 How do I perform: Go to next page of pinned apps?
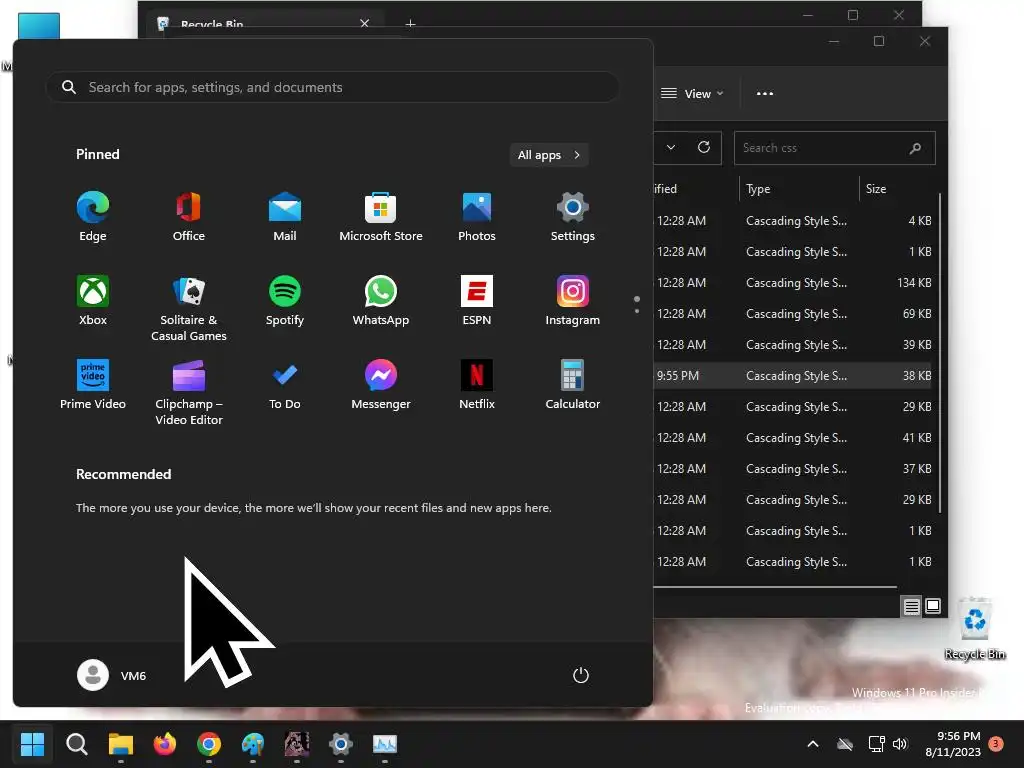point(637,311)
